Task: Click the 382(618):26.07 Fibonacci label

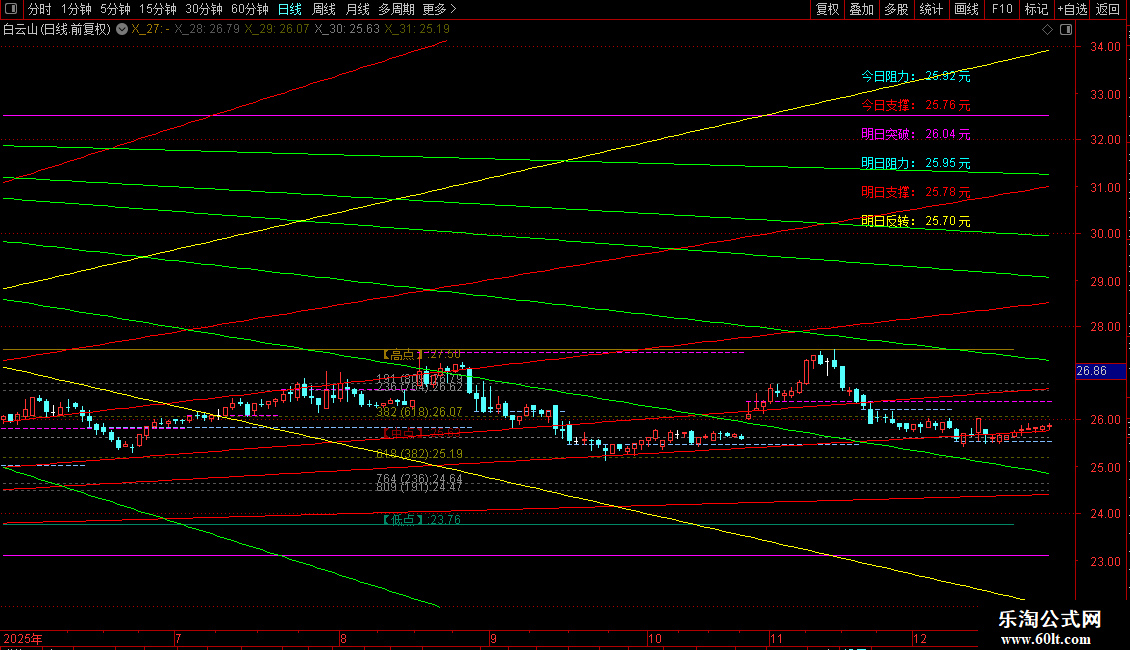Action: pyautogui.click(x=419, y=411)
